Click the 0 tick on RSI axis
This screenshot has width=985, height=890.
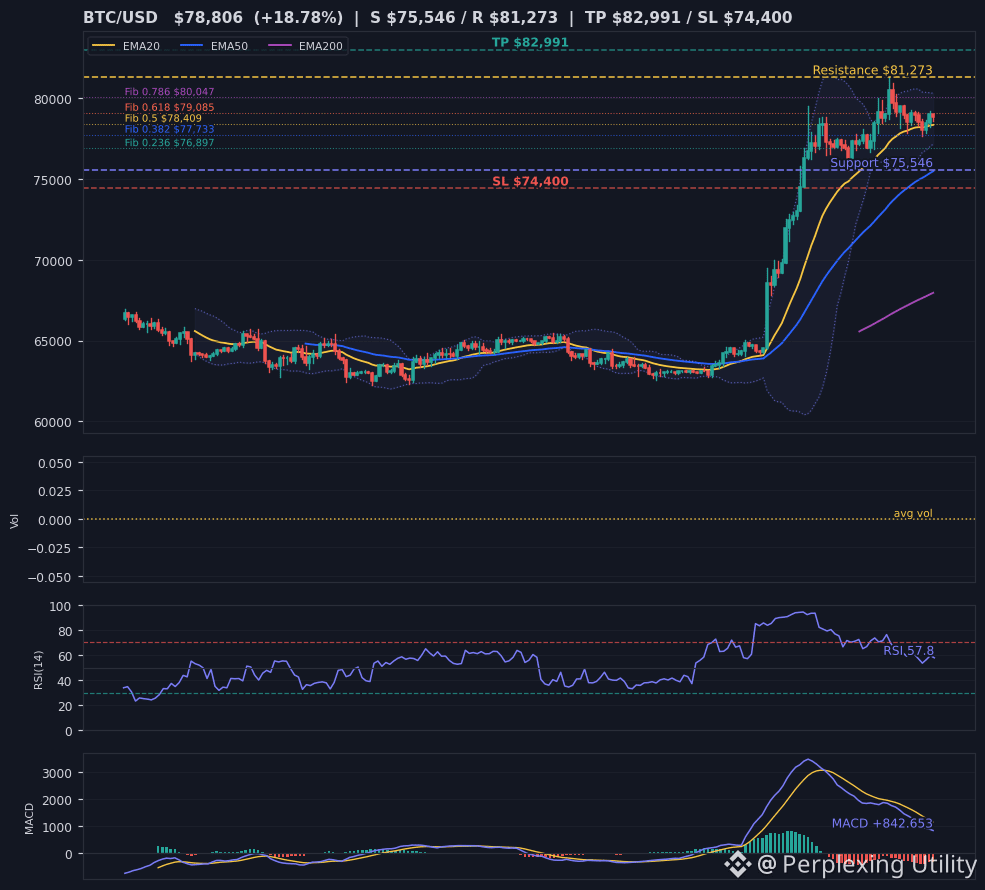(69, 732)
